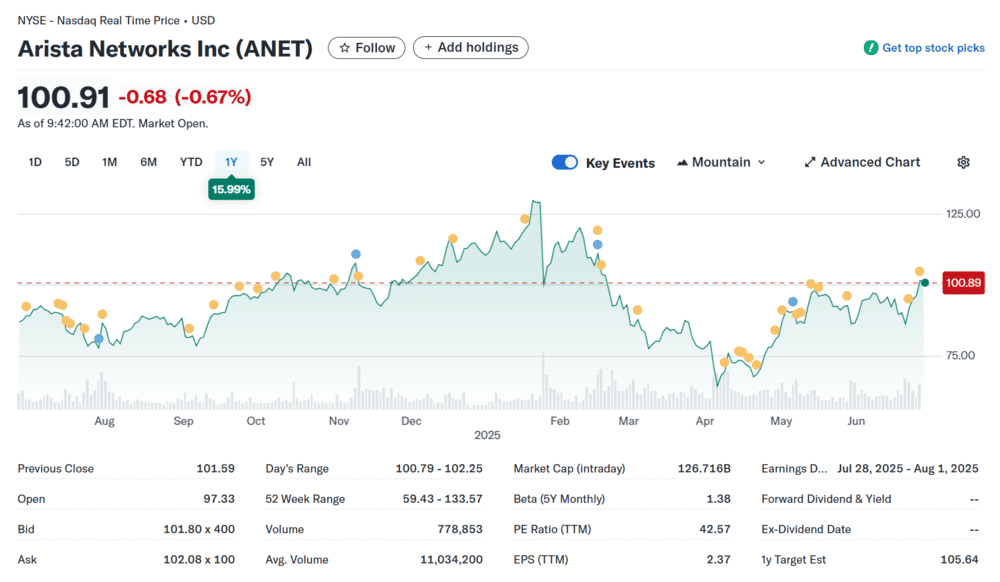
Task: Select the 1M time range
Action: [110, 163]
